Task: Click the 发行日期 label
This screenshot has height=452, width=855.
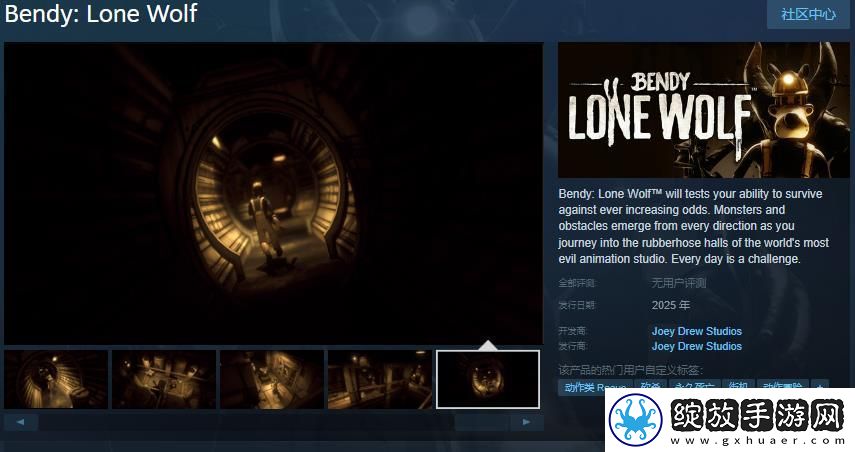Action: (x=577, y=305)
